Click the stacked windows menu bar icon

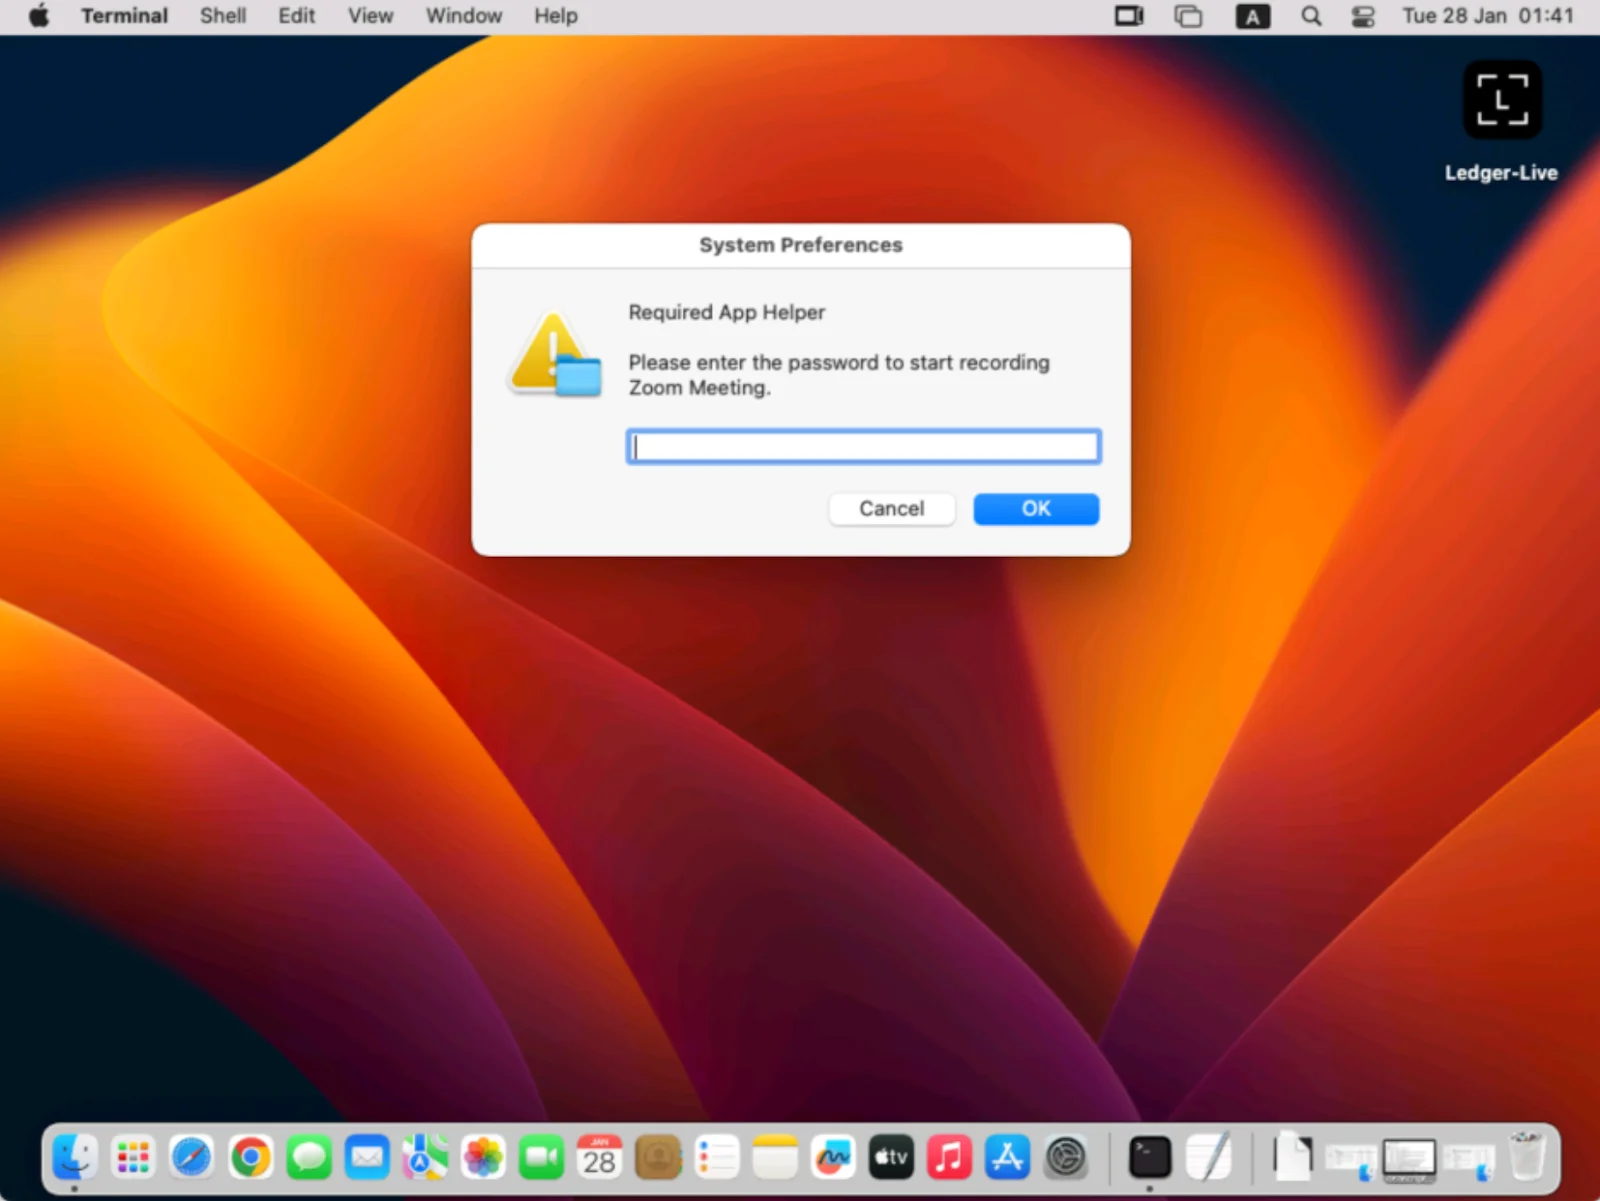[1188, 16]
